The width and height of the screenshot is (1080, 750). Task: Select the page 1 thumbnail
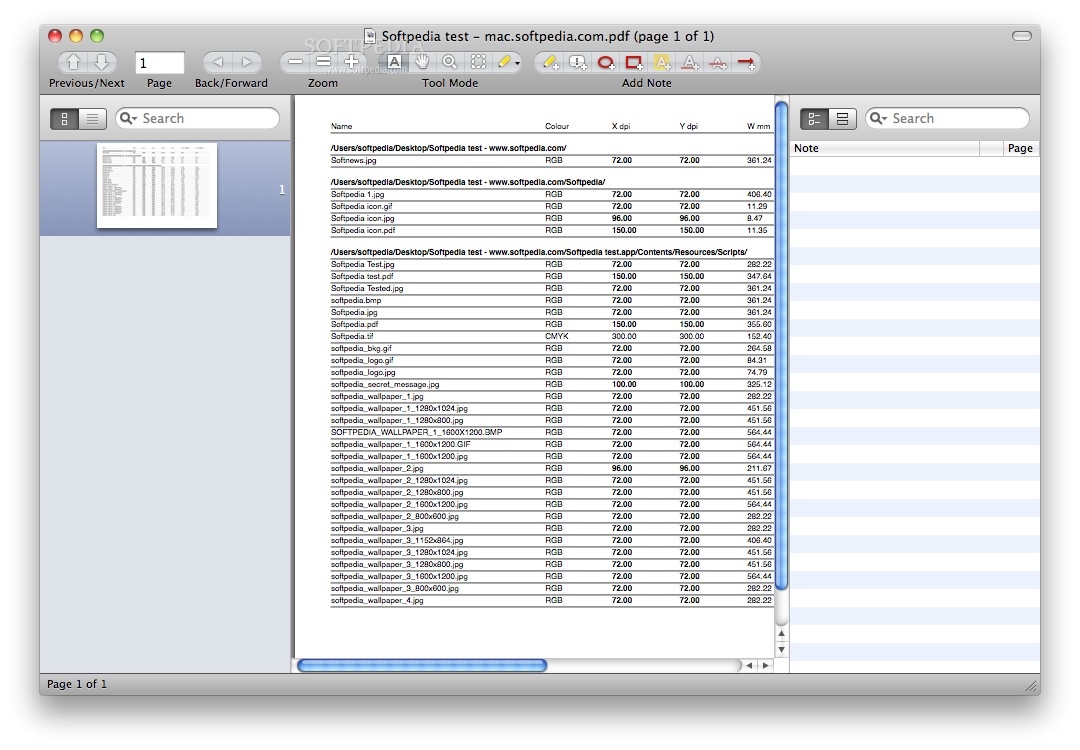[157, 185]
